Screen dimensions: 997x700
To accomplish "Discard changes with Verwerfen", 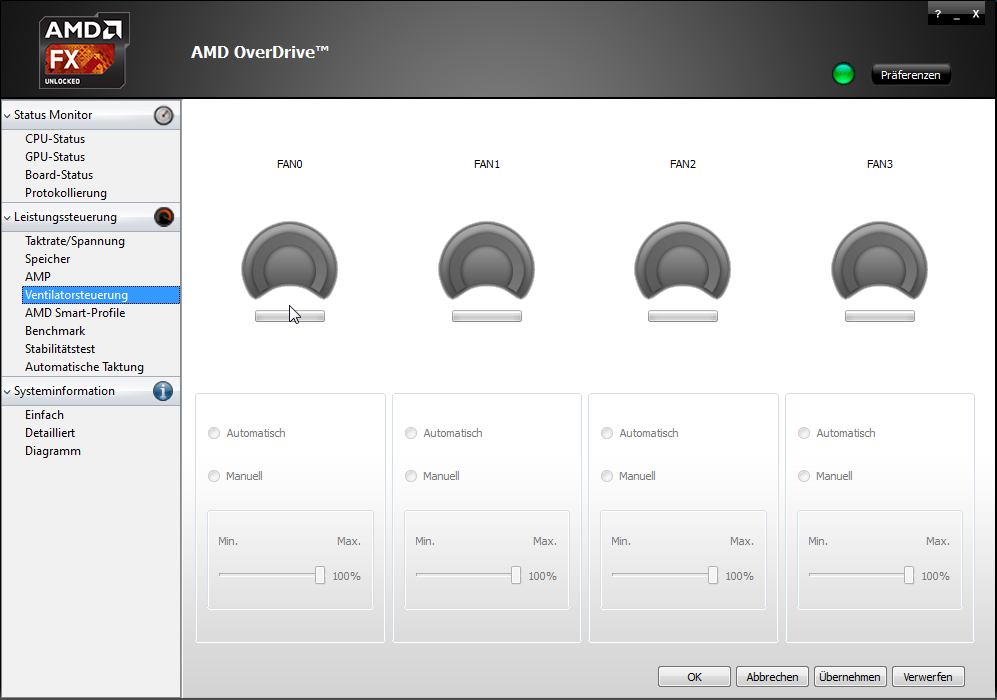I will click(x=928, y=677).
